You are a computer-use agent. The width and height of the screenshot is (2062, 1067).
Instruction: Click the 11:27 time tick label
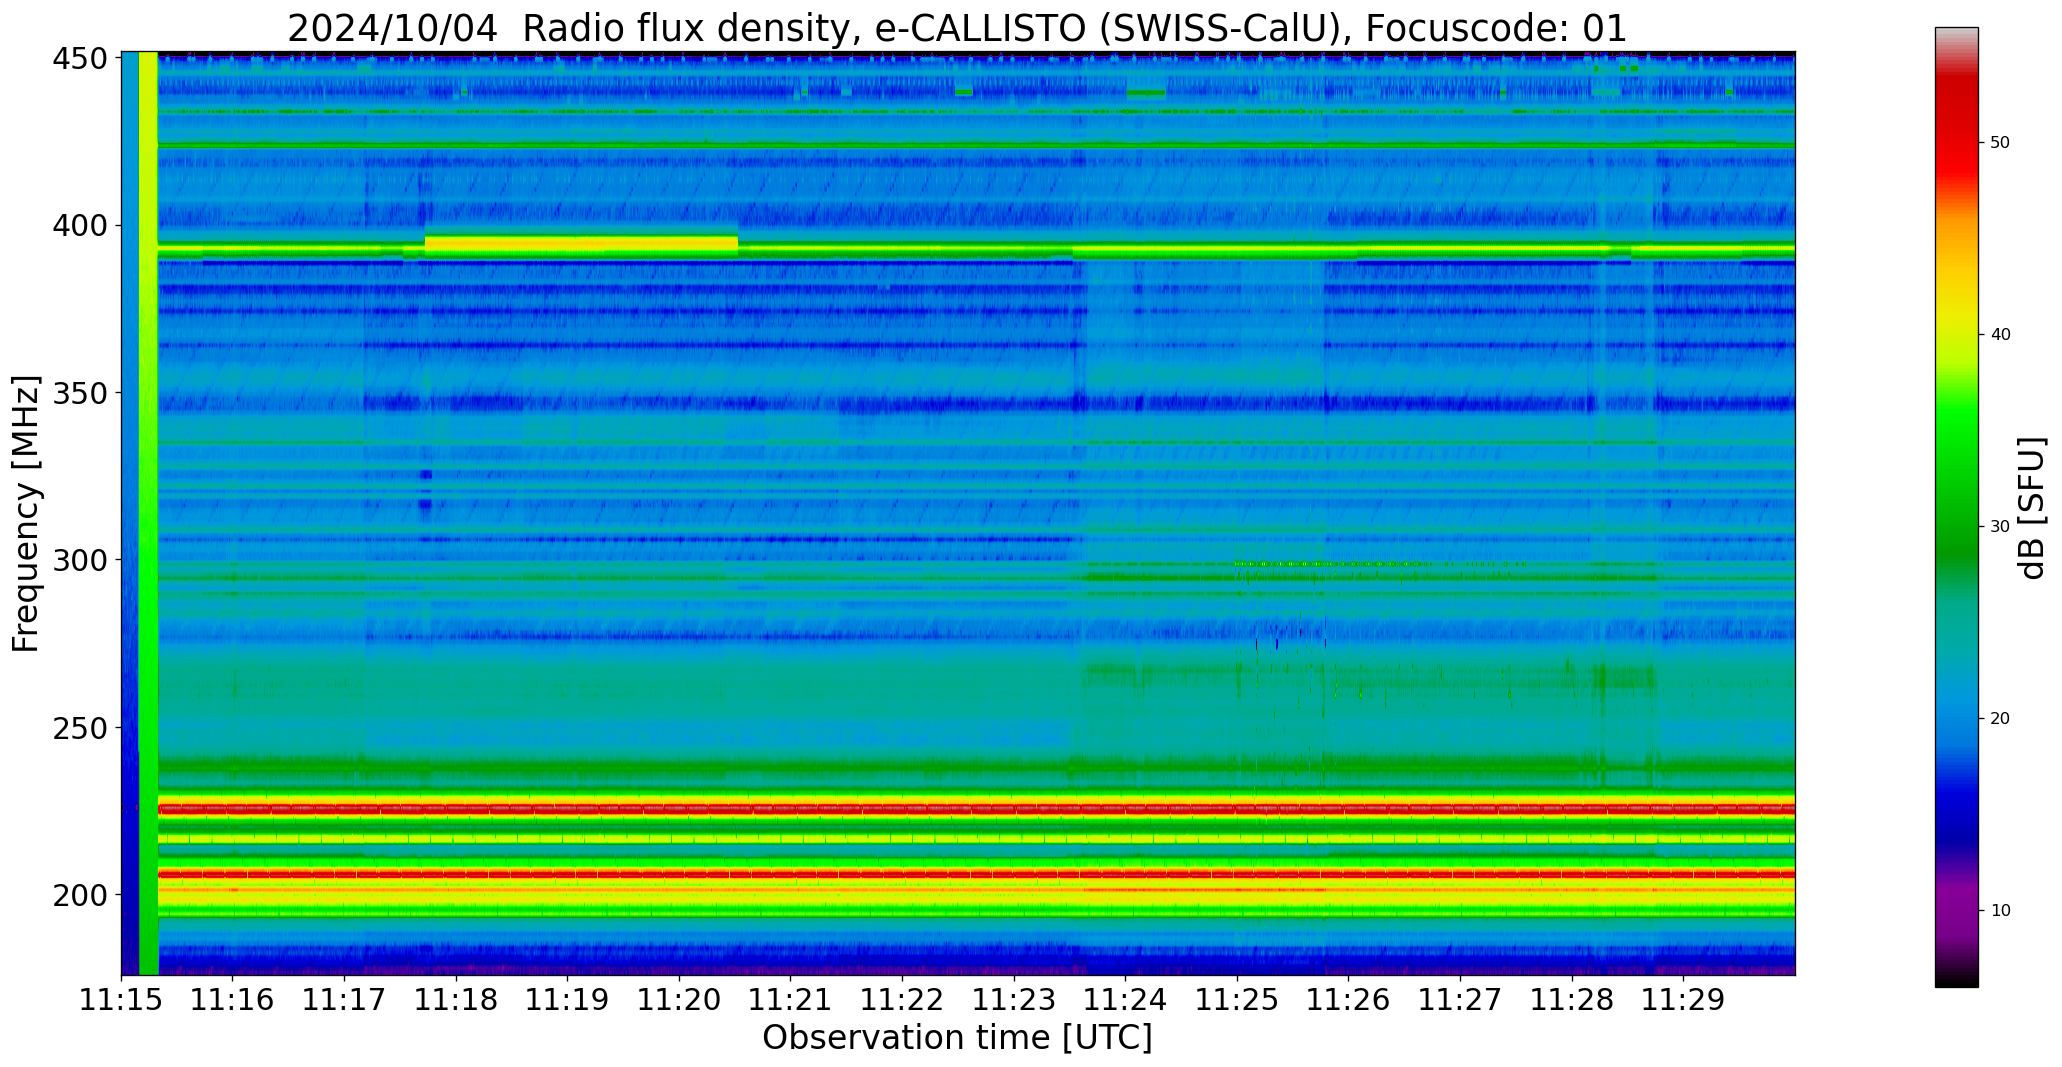(x=1460, y=999)
